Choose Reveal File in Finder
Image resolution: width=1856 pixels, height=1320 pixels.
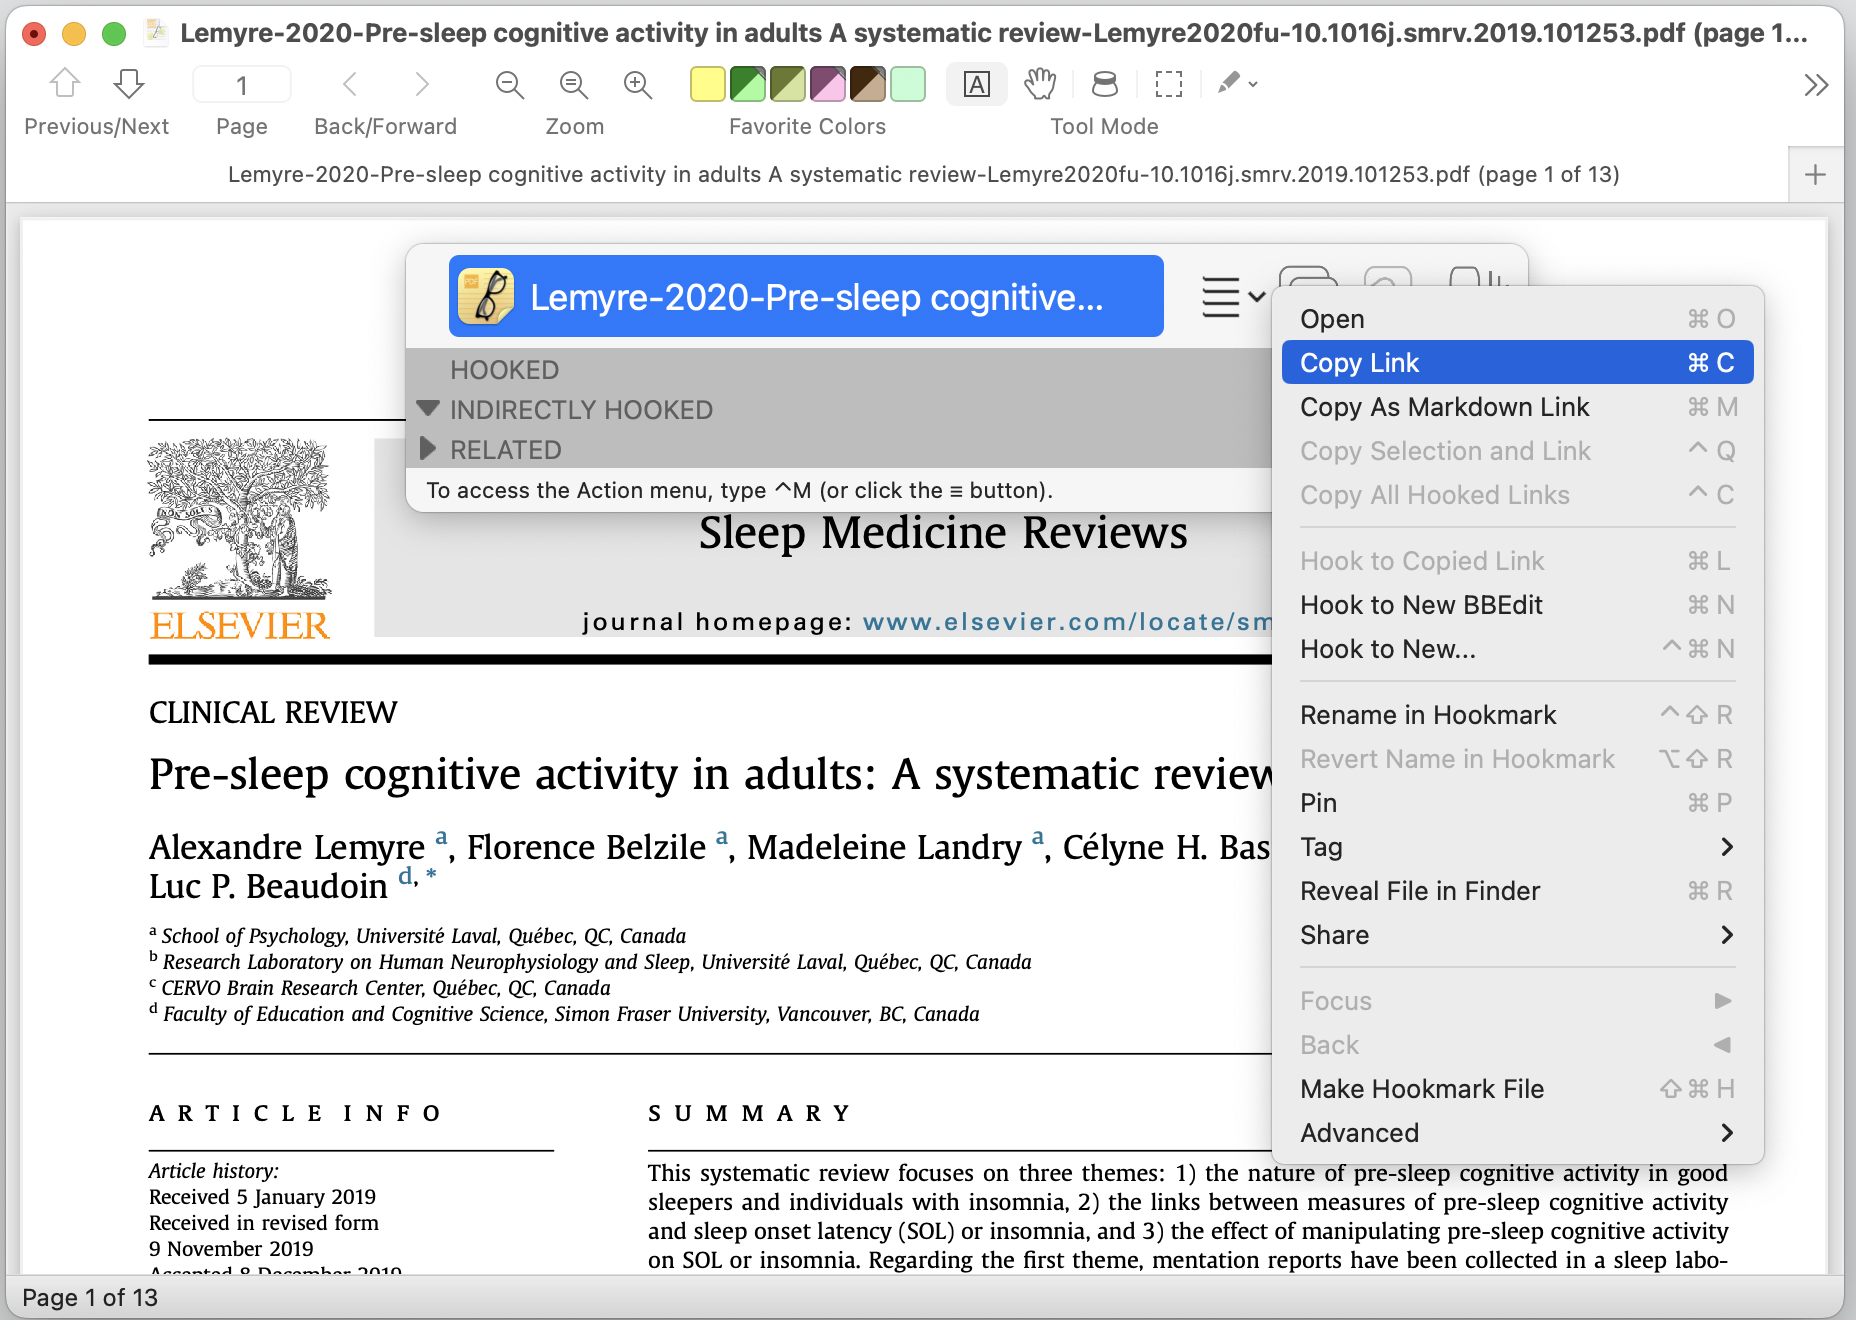1517,891
